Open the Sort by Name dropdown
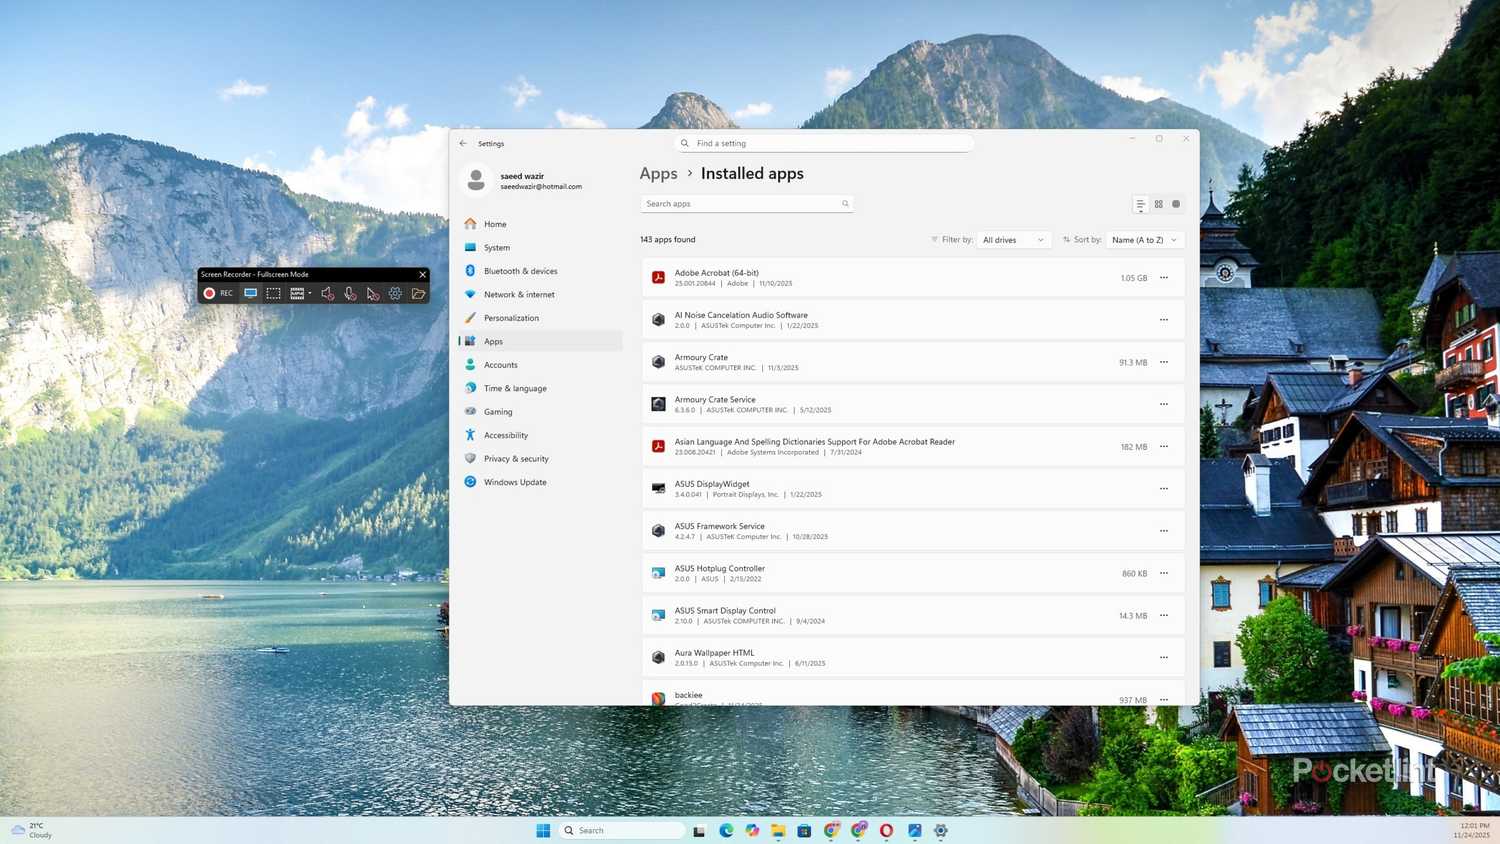1500x844 pixels. 1144,240
